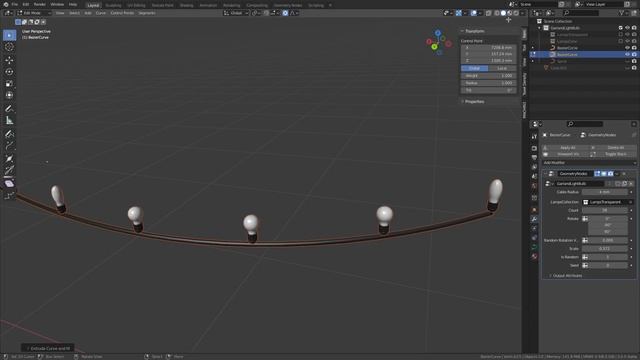This screenshot has height=360, width=640.
Task: Toggle visibility eye of selected BezierCurve row
Action: [627, 54]
